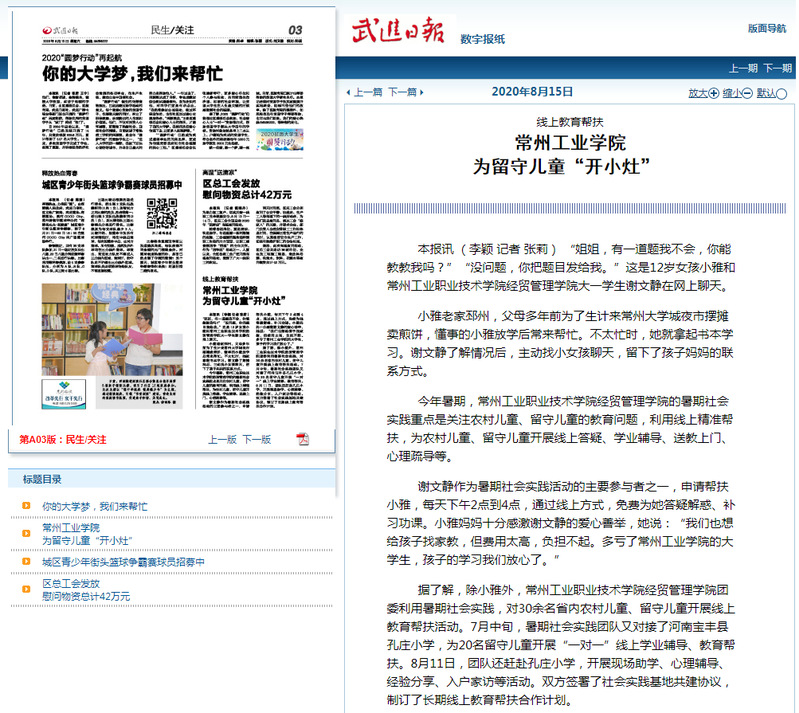Screen dimensions: 799x713
Task: Click page number 03 on thumbnail
Action: pyautogui.click(x=295, y=30)
